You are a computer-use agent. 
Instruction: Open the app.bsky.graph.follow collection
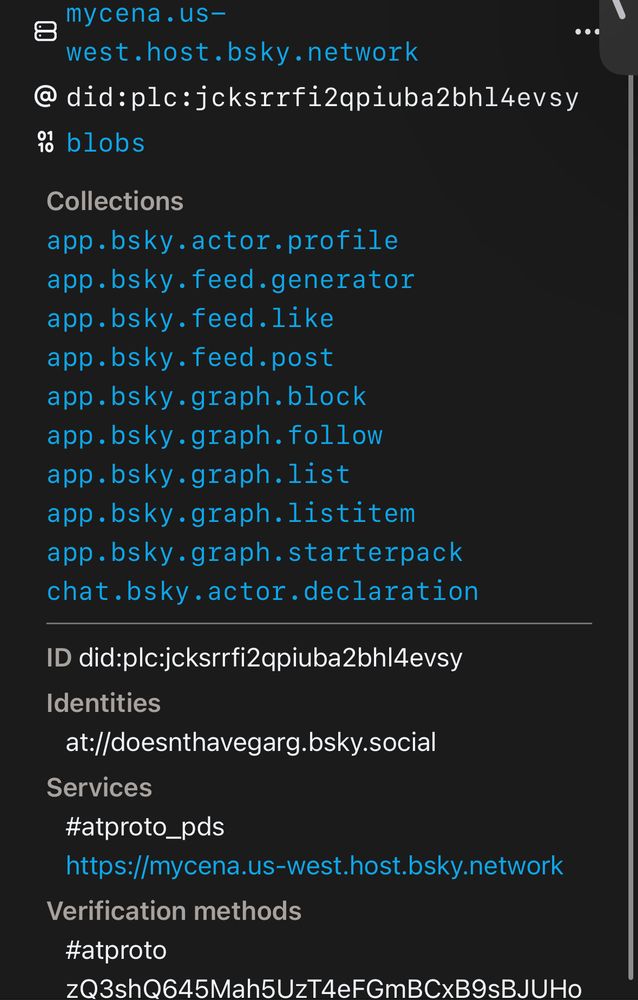(x=214, y=436)
